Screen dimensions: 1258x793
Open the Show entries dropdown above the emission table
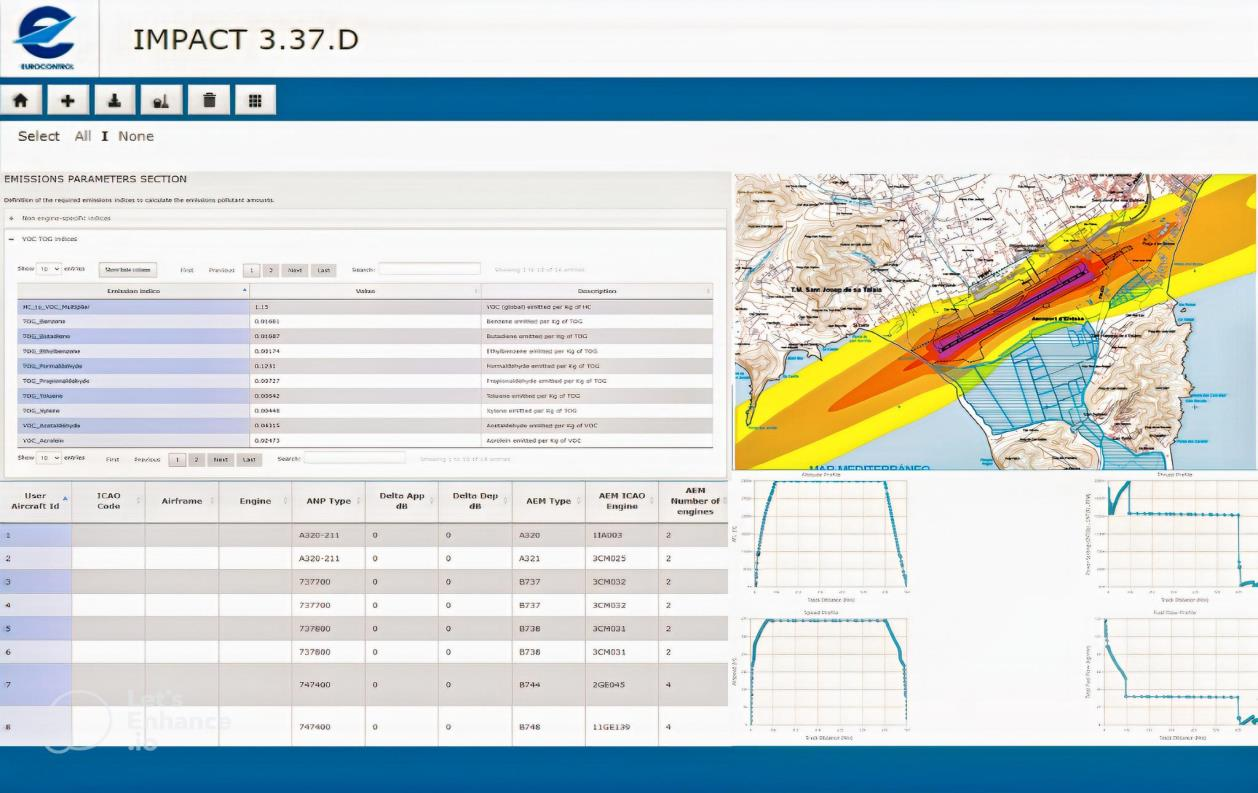(x=49, y=269)
